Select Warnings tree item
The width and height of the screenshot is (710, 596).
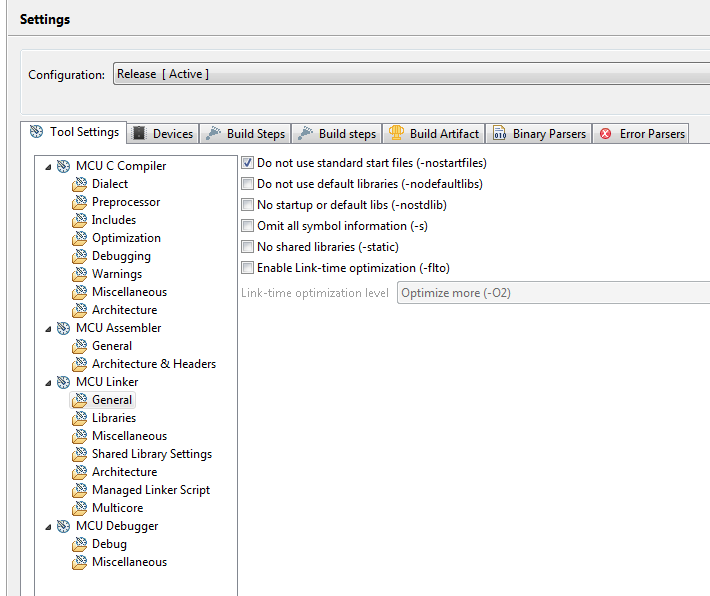(x=117, y=274)
